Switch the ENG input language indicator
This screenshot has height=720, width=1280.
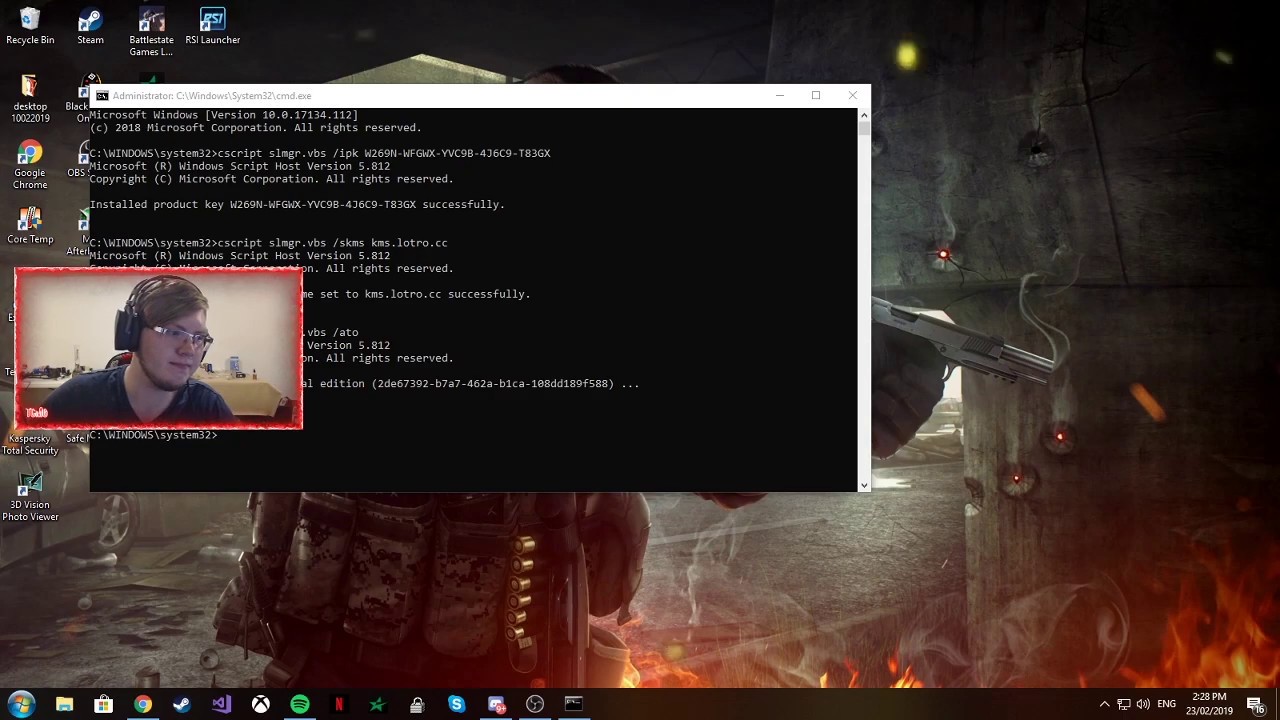pos(1166,705)
